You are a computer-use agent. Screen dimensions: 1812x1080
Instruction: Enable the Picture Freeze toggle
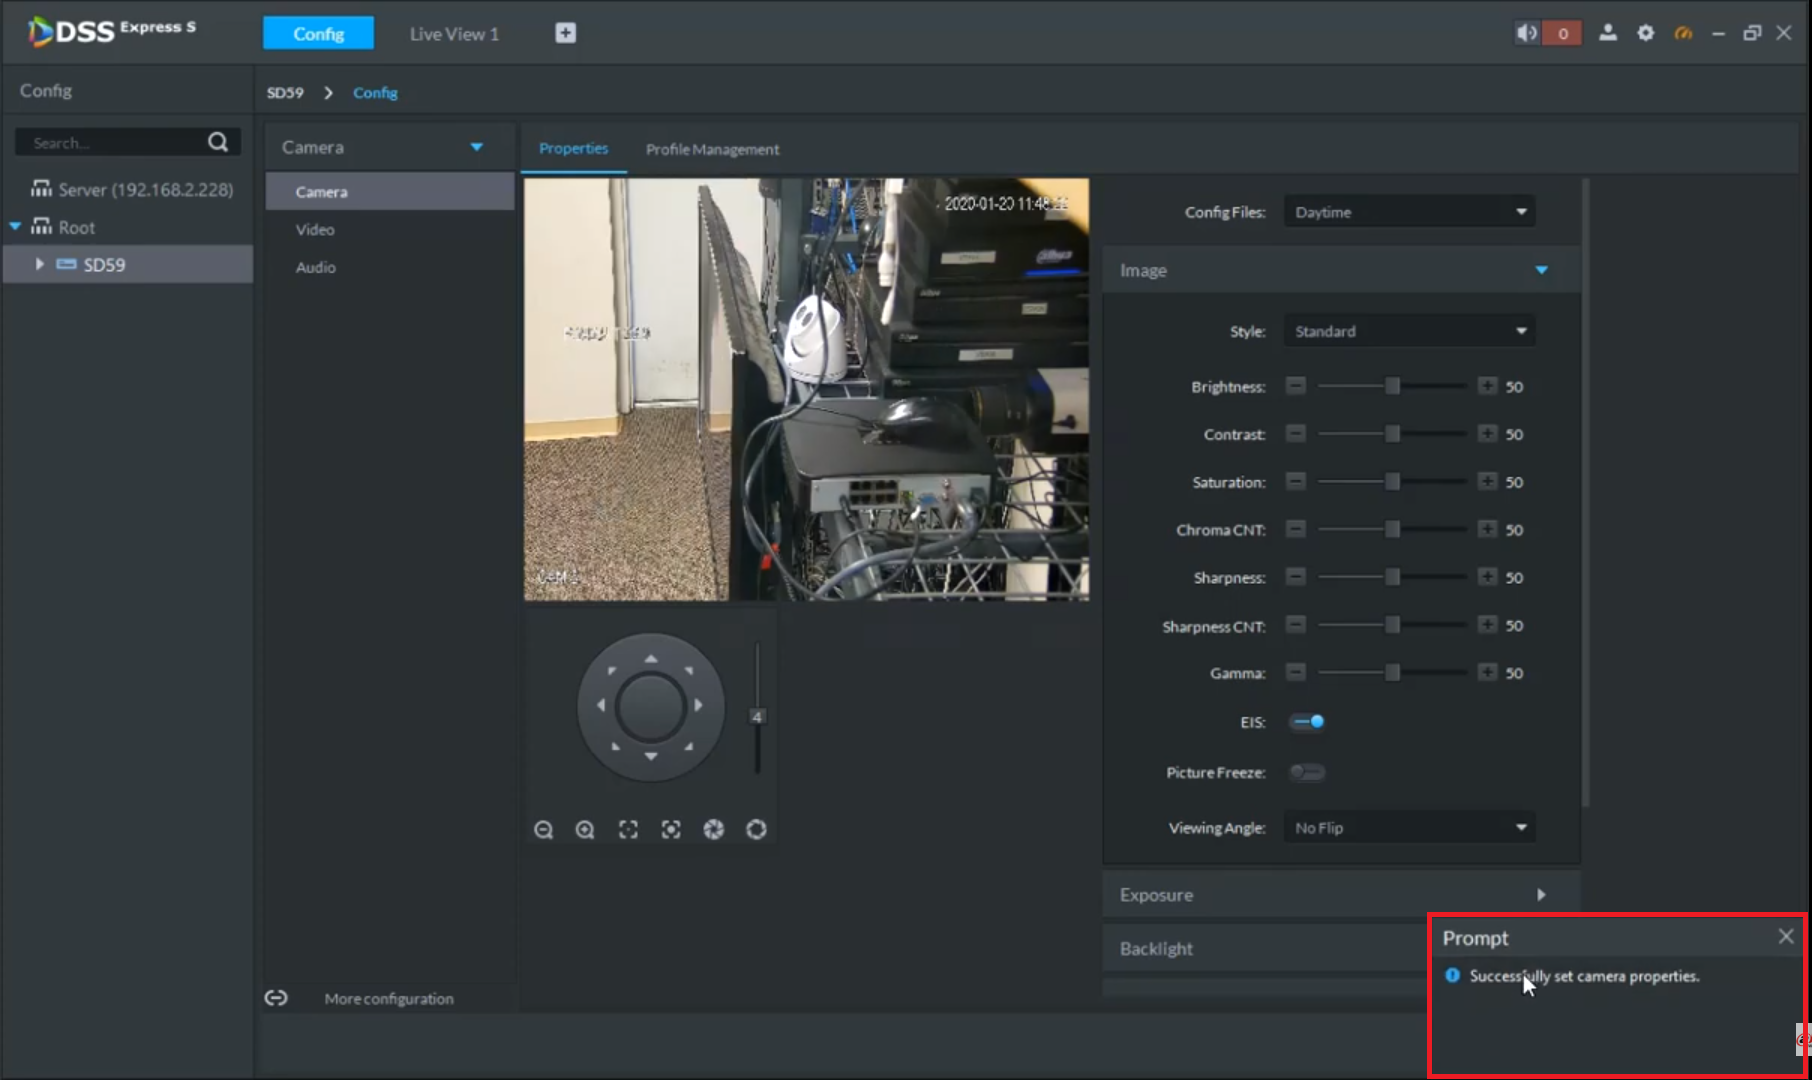click(1307, 772)
